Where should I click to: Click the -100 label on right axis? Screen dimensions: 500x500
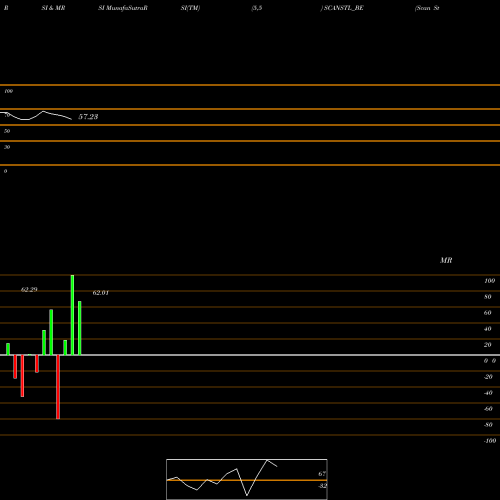pyautogui.click(x=490, y=441)
